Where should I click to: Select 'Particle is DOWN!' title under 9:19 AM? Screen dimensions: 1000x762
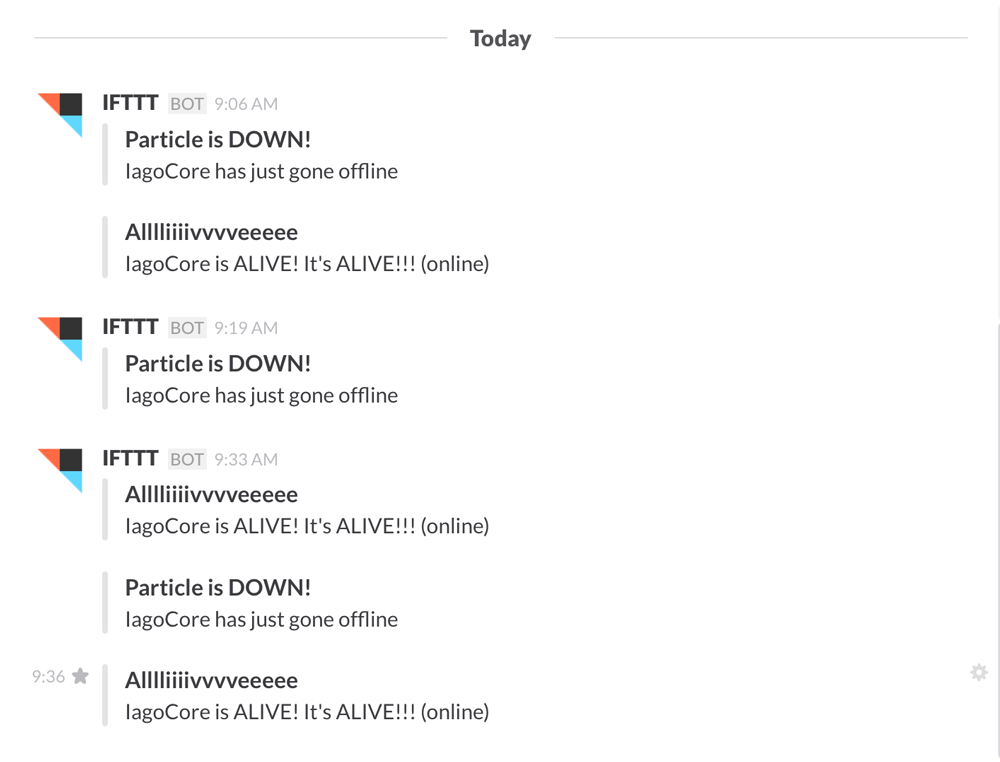click(218, 364)
